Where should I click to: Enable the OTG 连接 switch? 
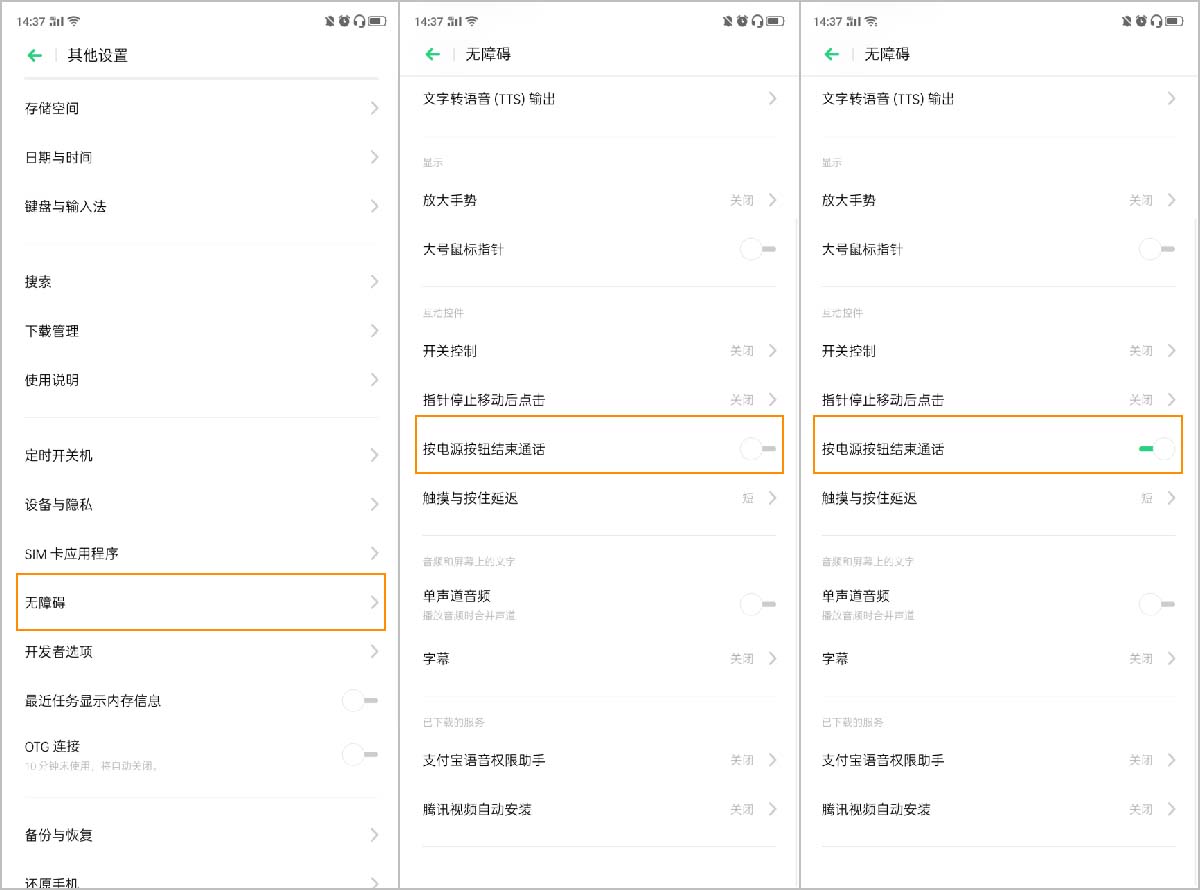point(360,754)
